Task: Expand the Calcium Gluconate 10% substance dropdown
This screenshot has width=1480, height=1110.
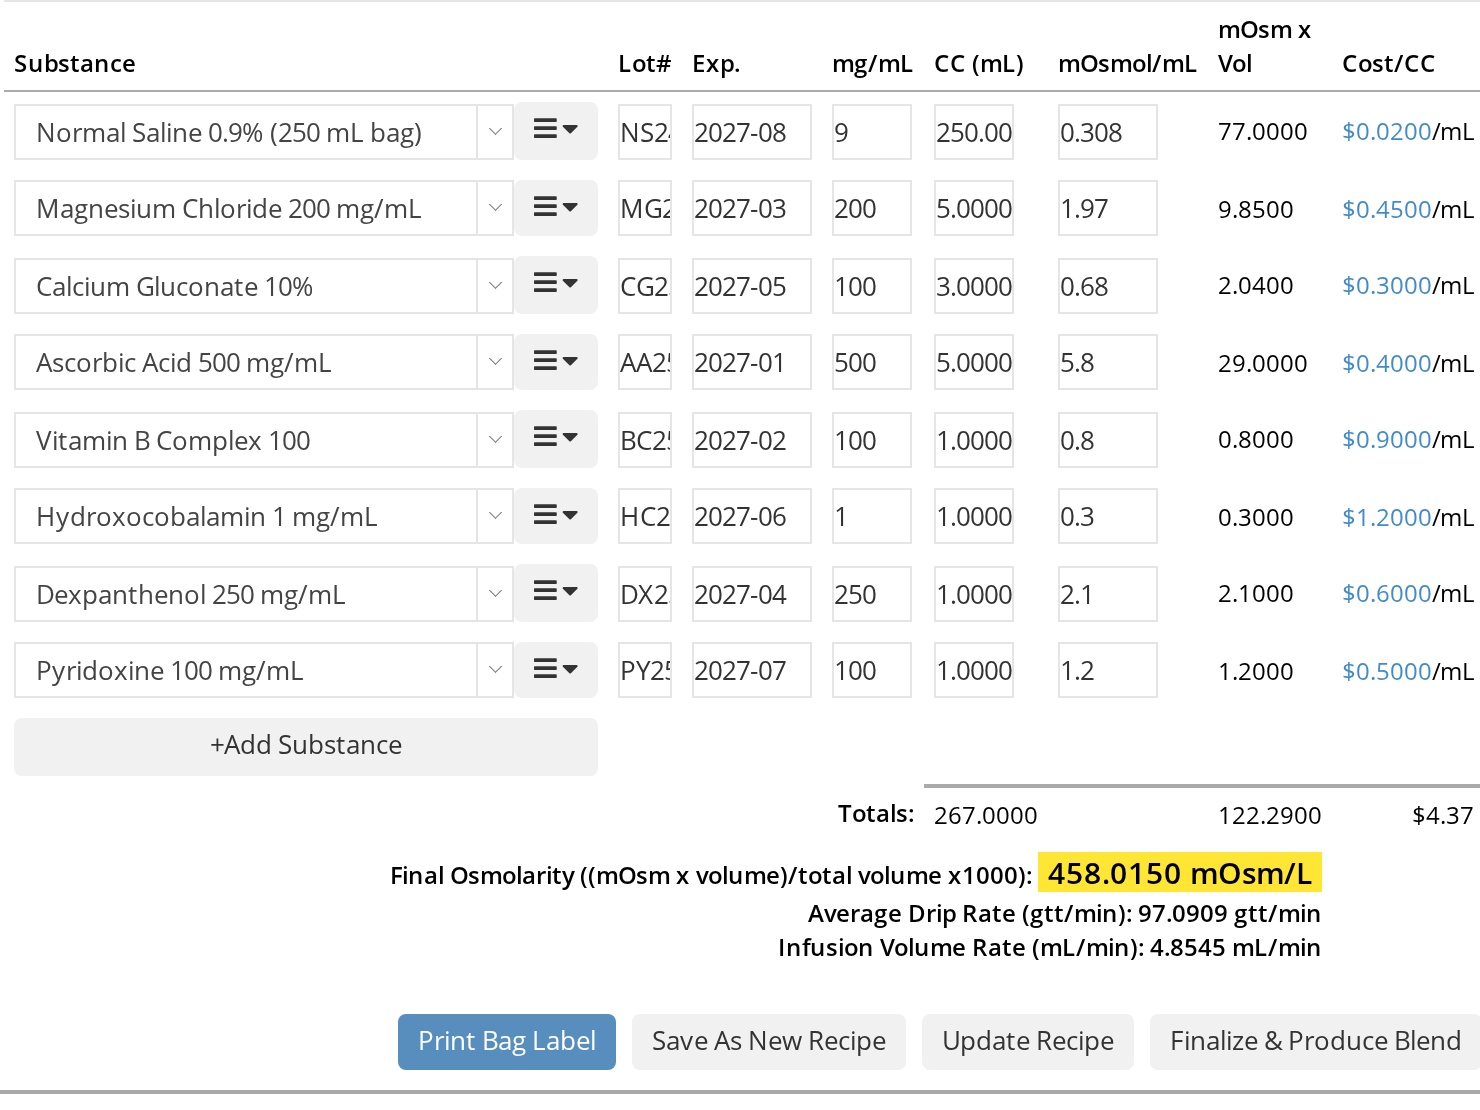Action: [x=495, y=286]
